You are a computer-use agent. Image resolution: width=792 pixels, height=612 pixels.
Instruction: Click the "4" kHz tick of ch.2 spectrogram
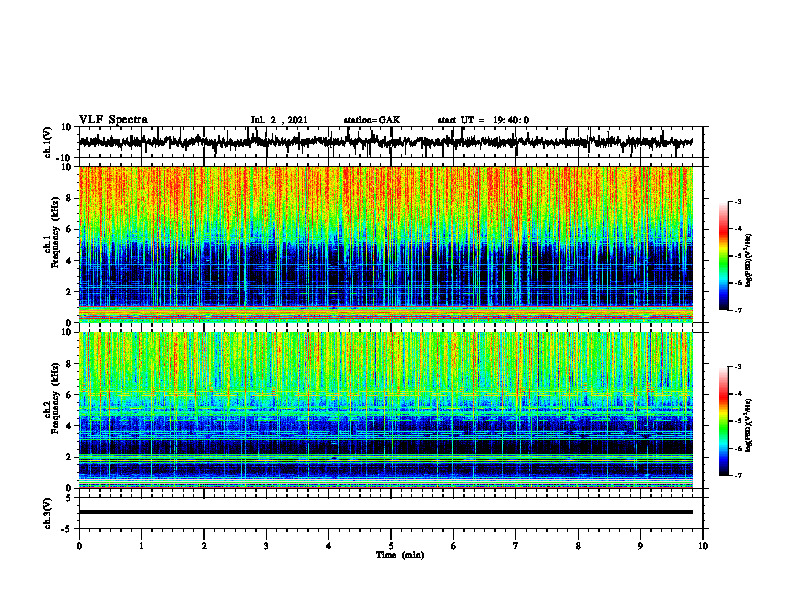pos(70,426)
